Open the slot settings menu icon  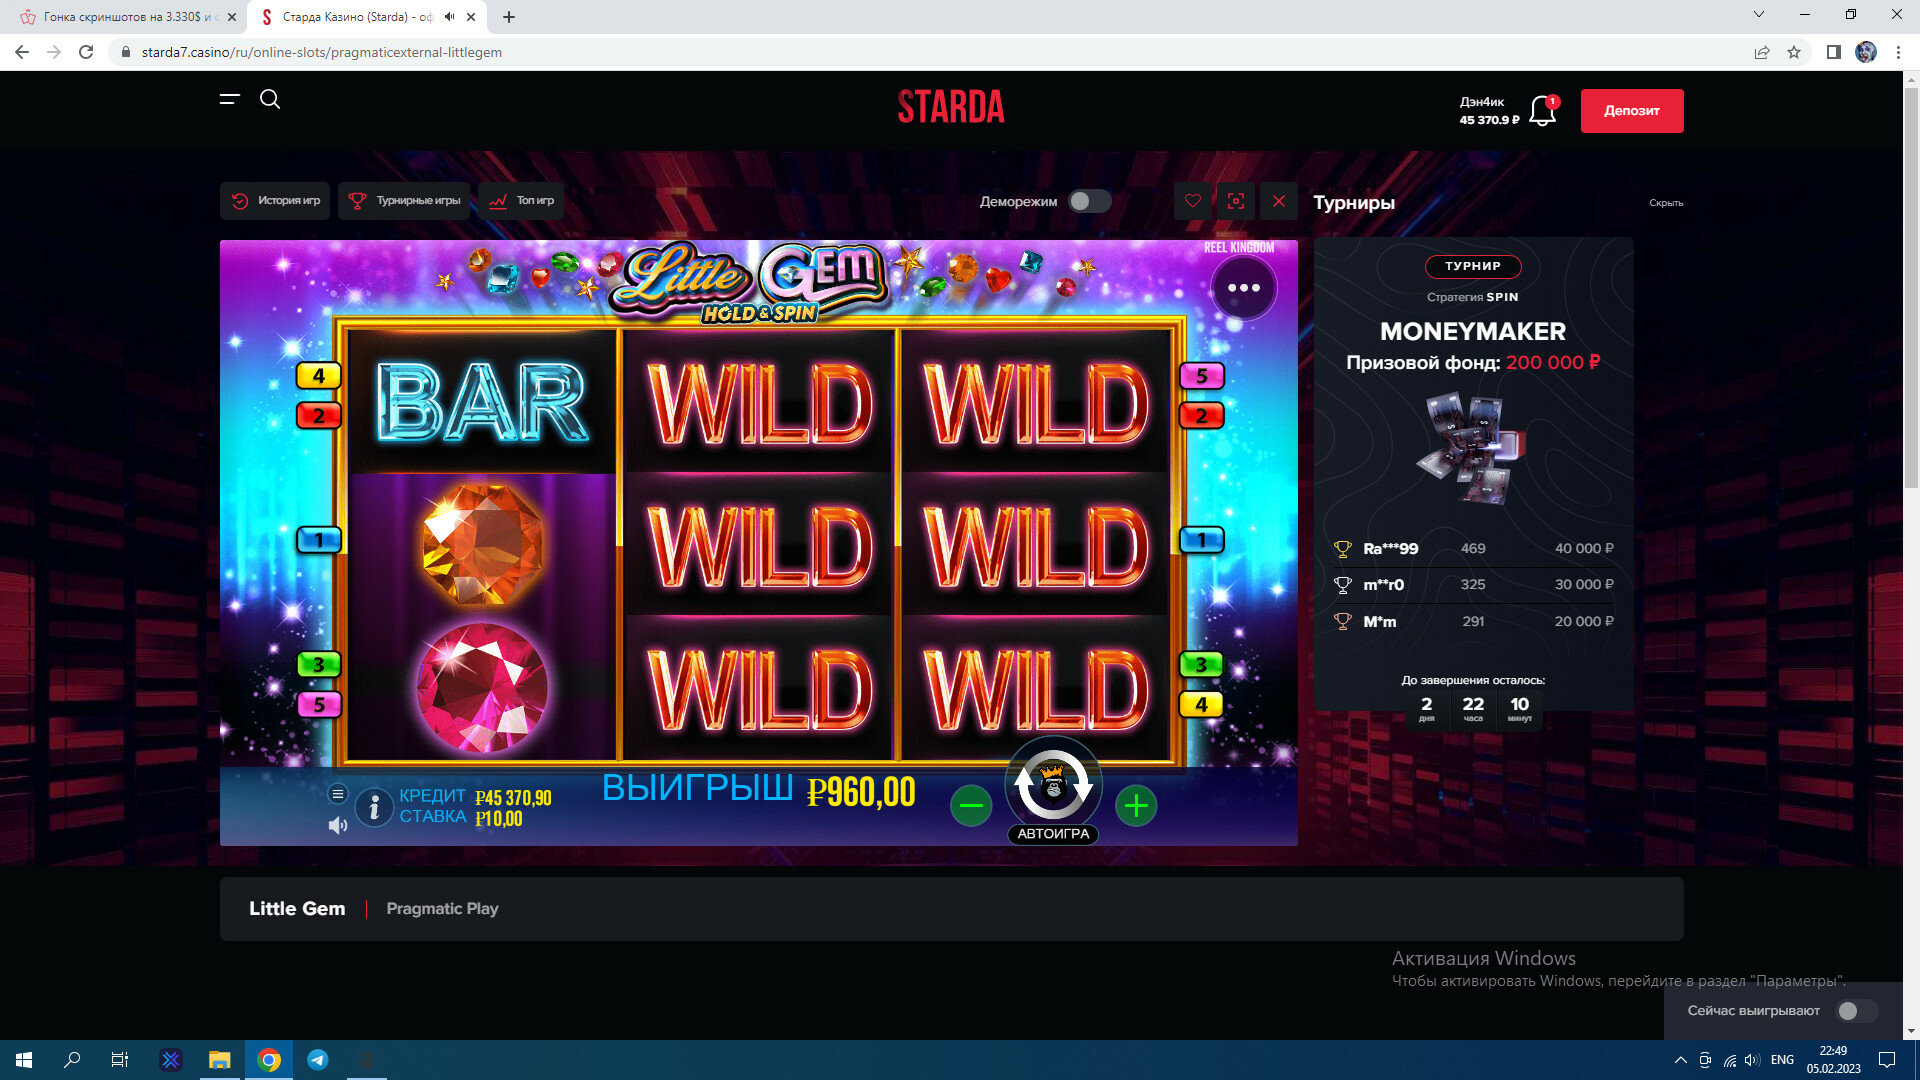(338, 794)
